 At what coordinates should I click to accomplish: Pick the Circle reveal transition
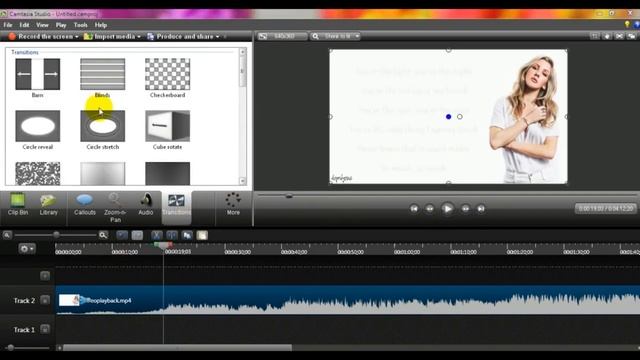(x=38, y=126)
